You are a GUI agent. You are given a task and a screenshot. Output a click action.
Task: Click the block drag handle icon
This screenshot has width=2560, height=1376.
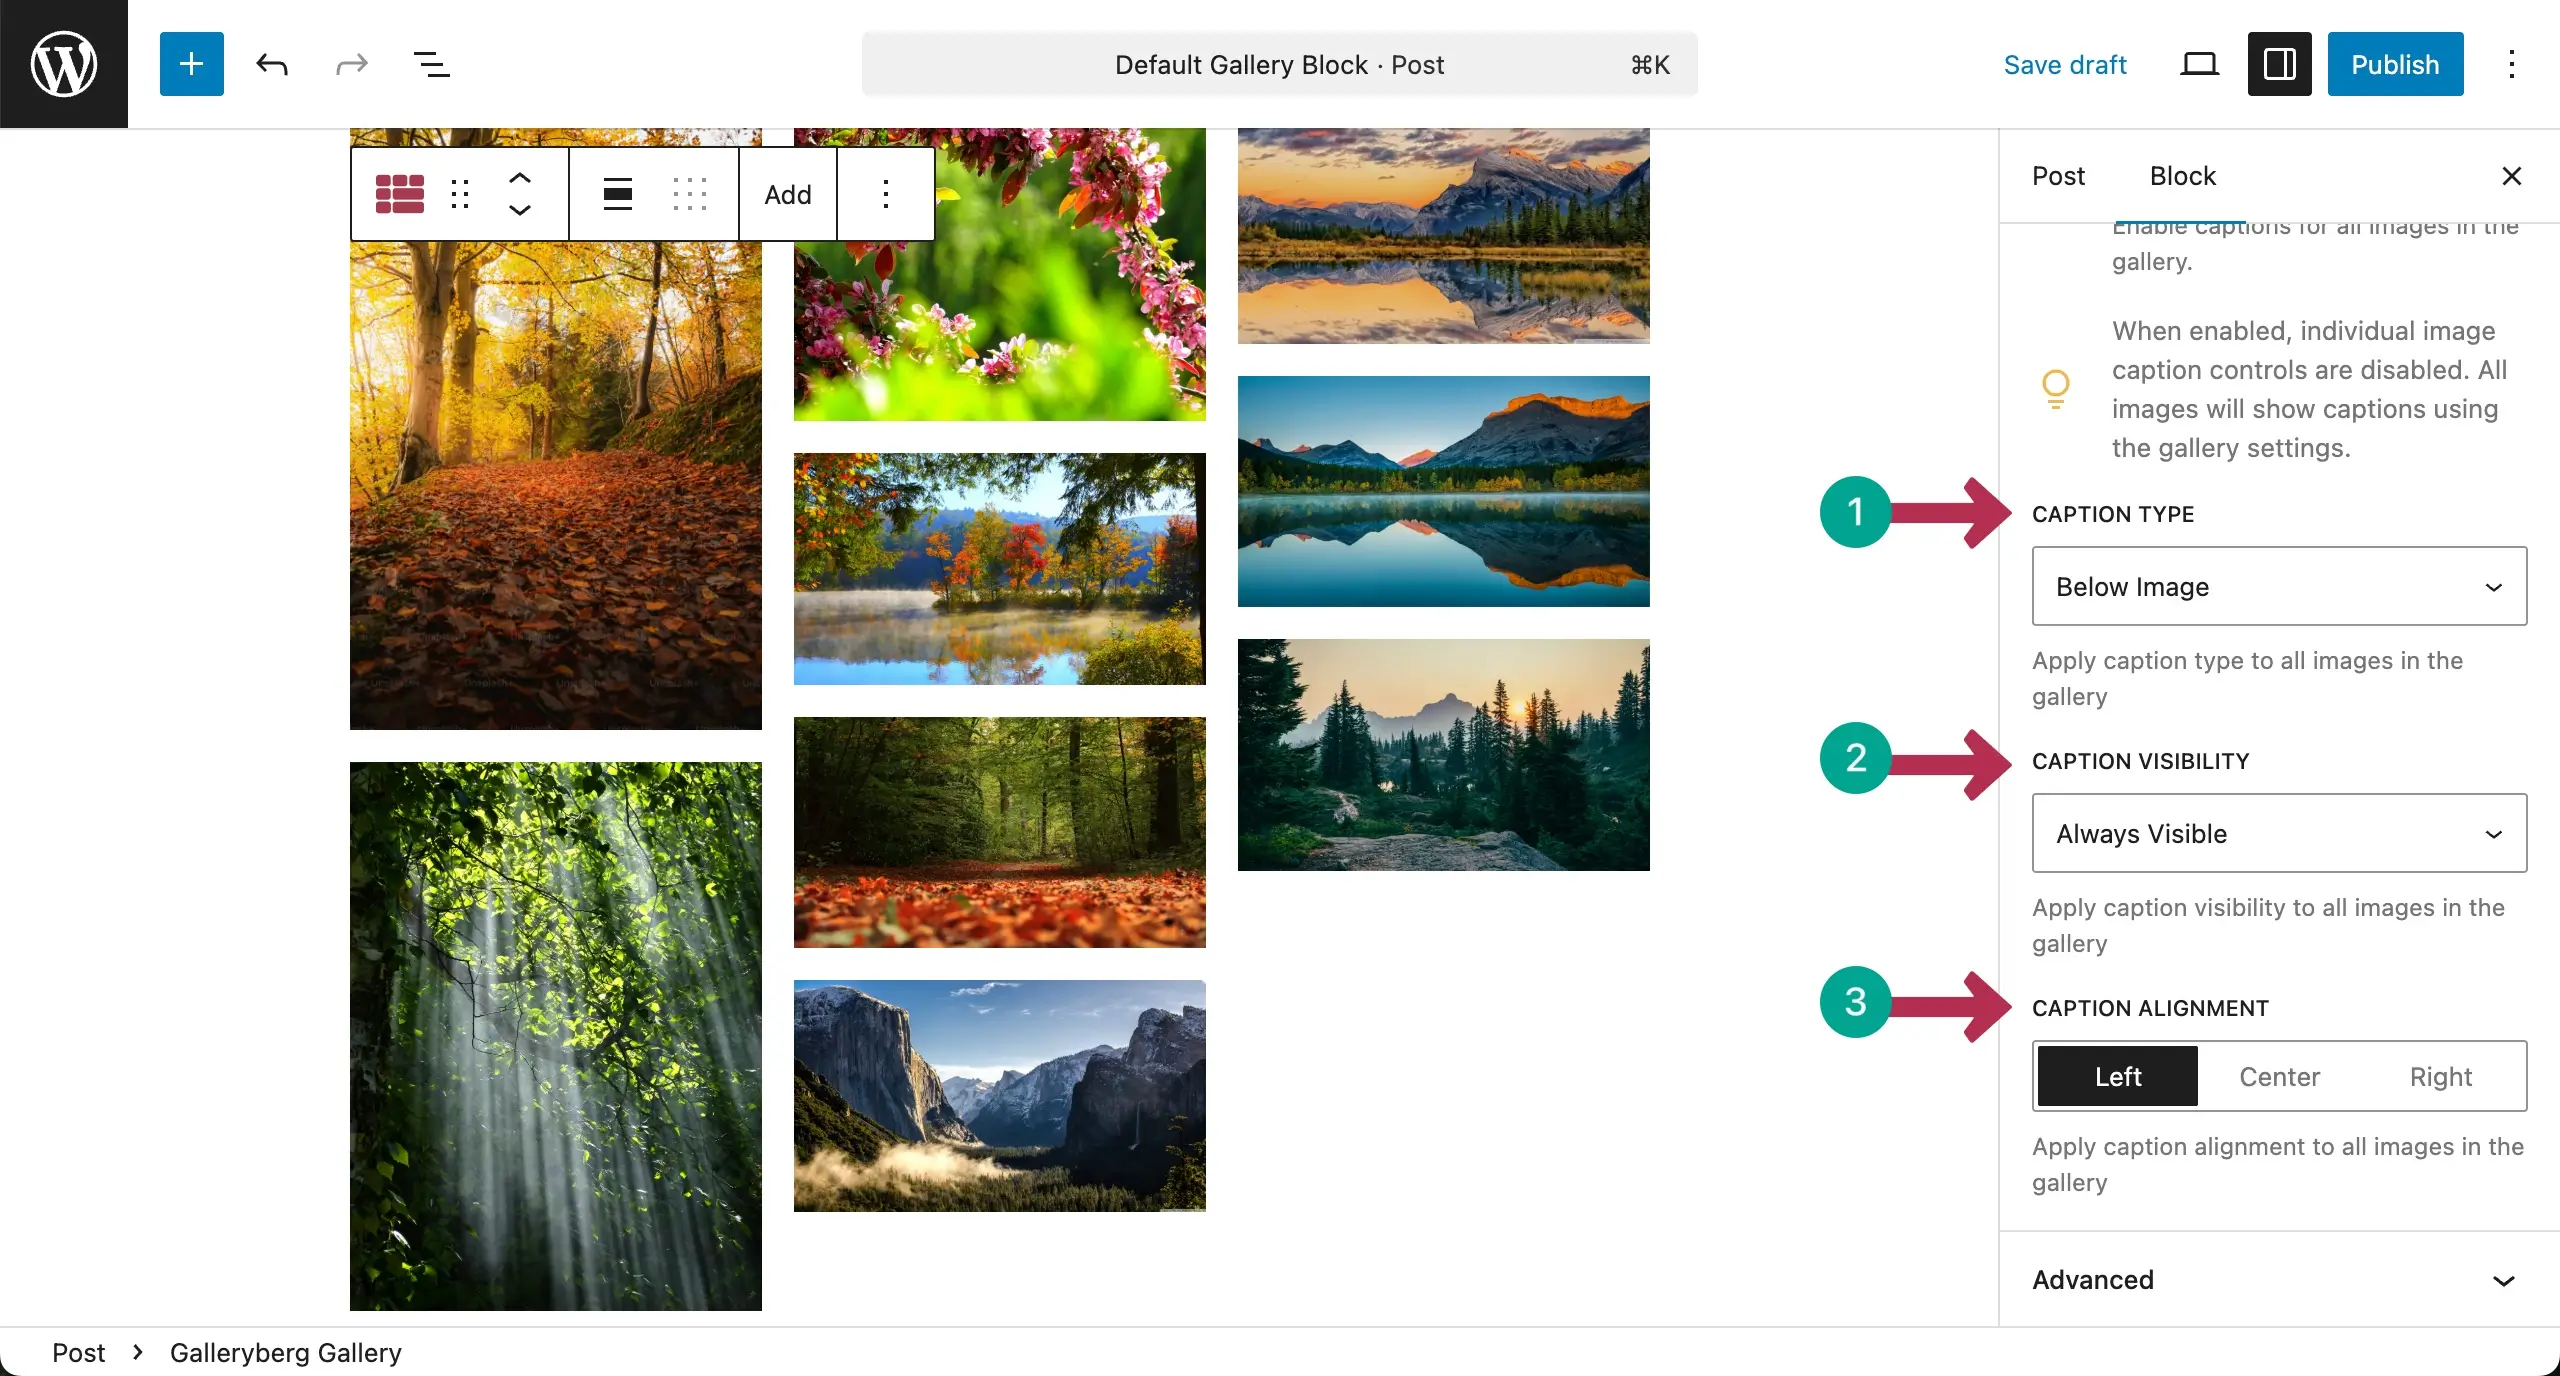click(460, 194)
